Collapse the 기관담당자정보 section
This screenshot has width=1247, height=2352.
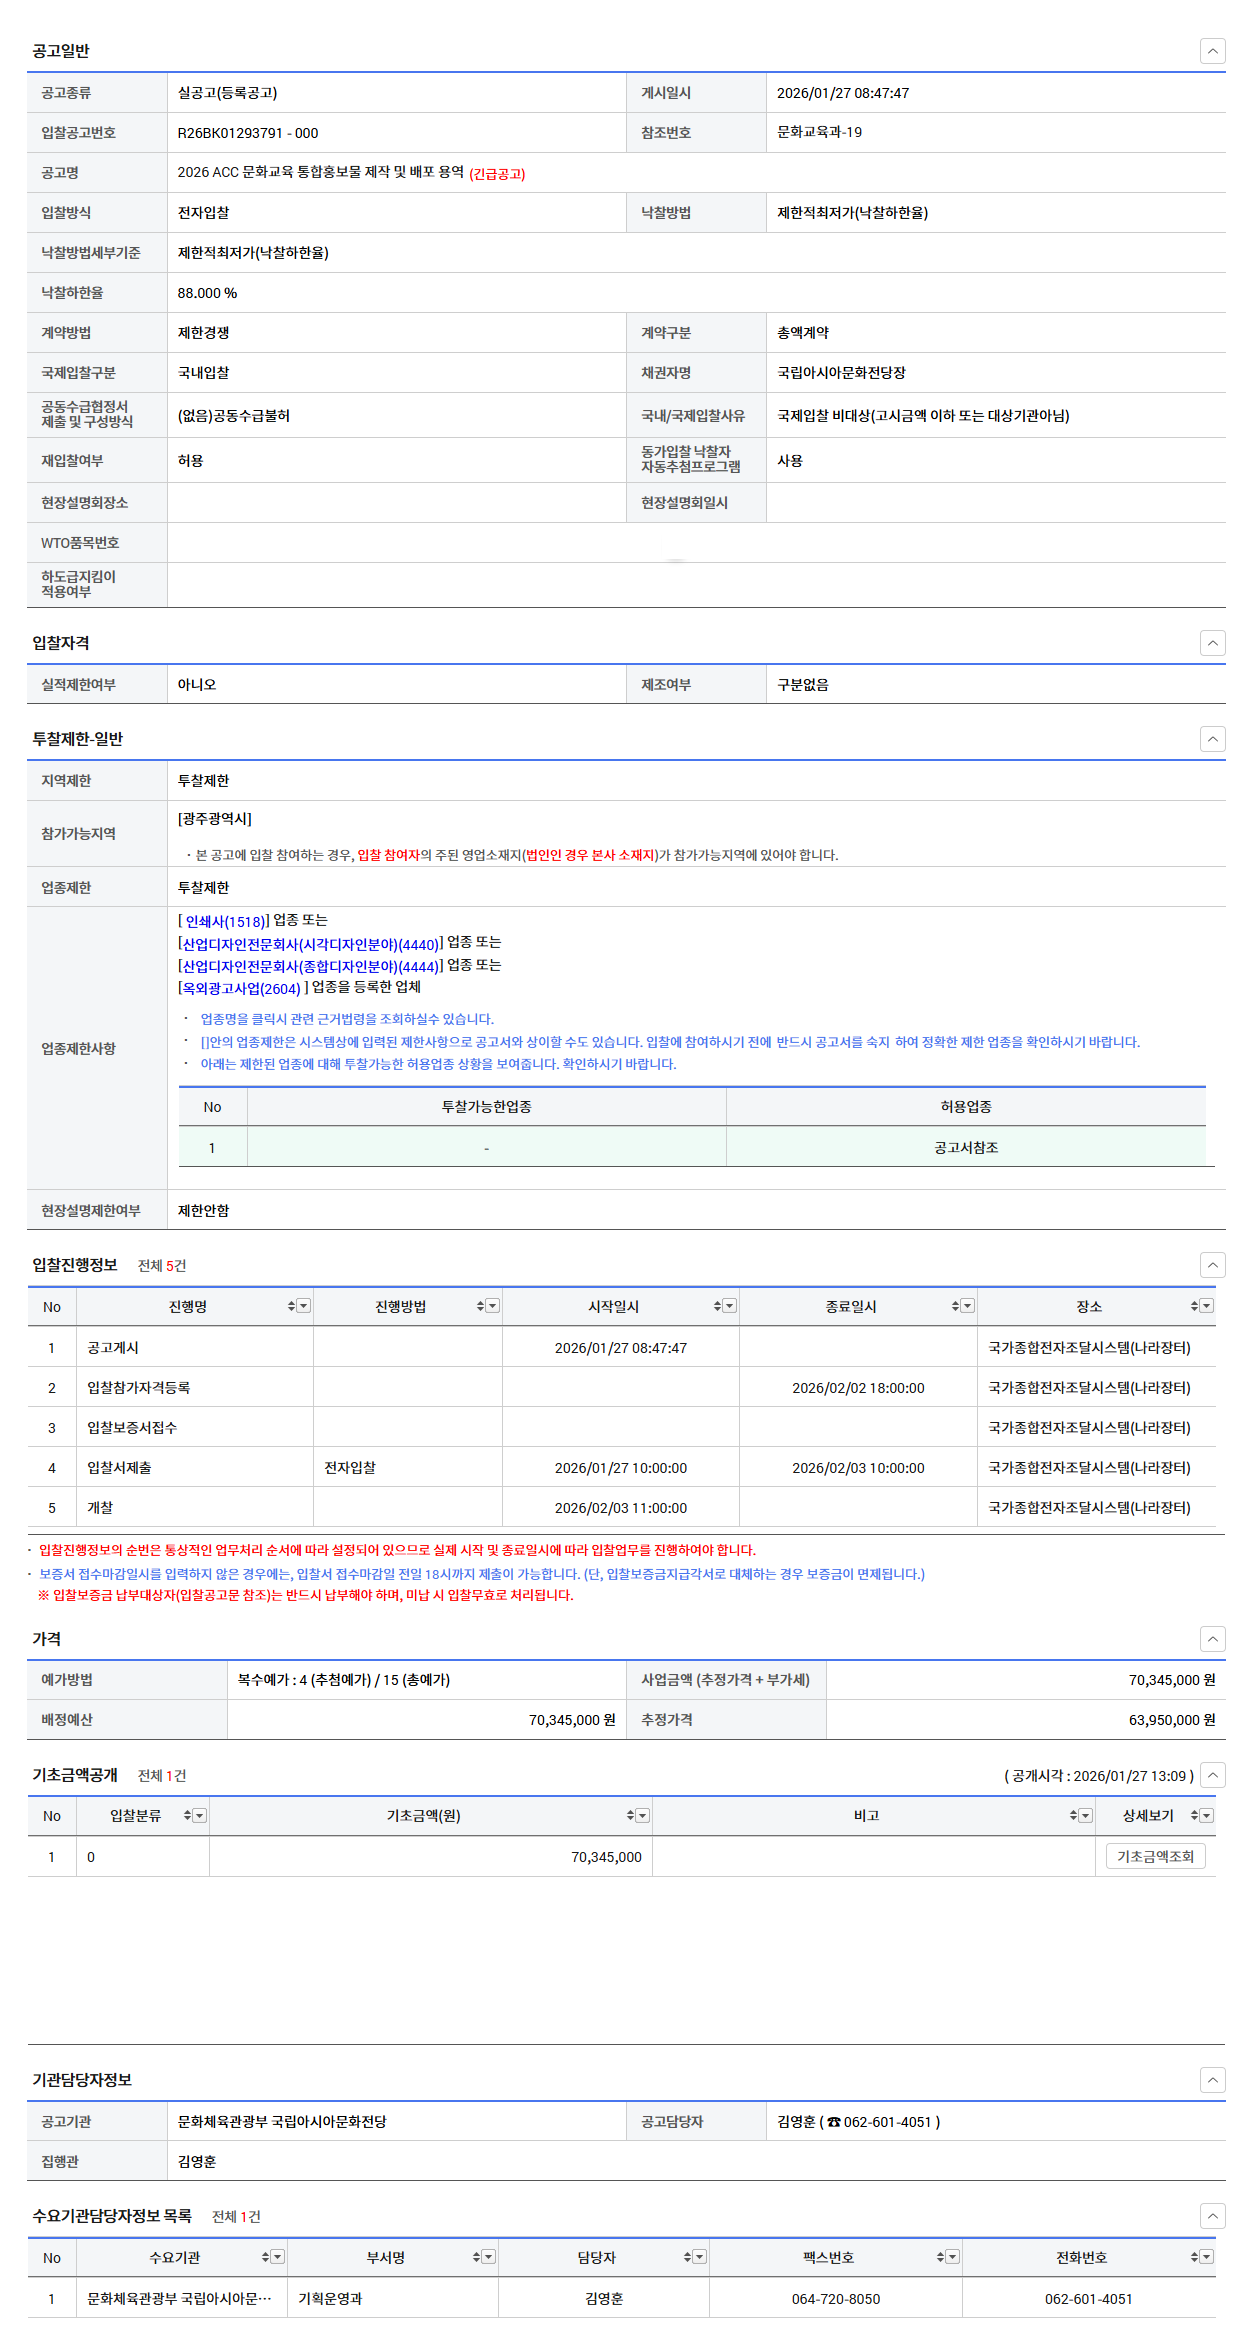point(1212,2080)
